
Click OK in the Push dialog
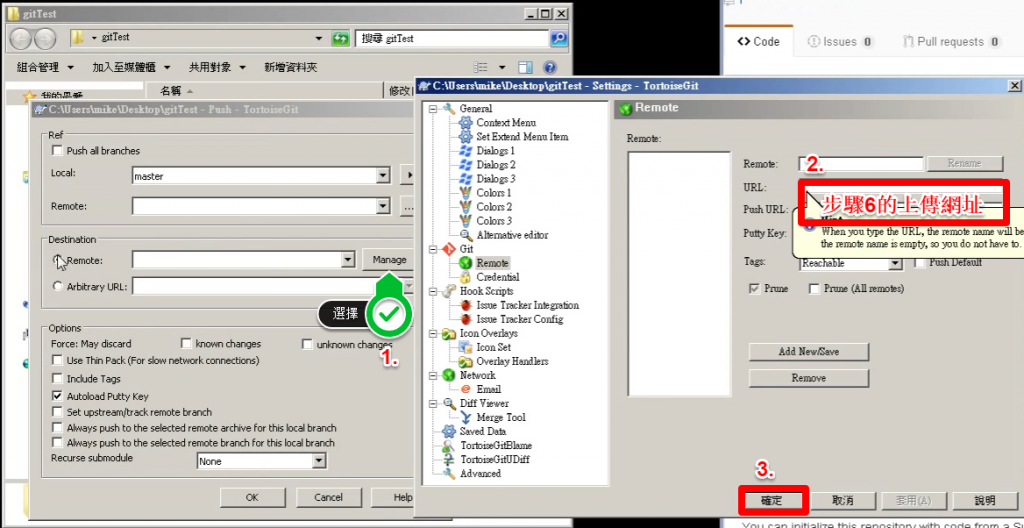[252, 498]
